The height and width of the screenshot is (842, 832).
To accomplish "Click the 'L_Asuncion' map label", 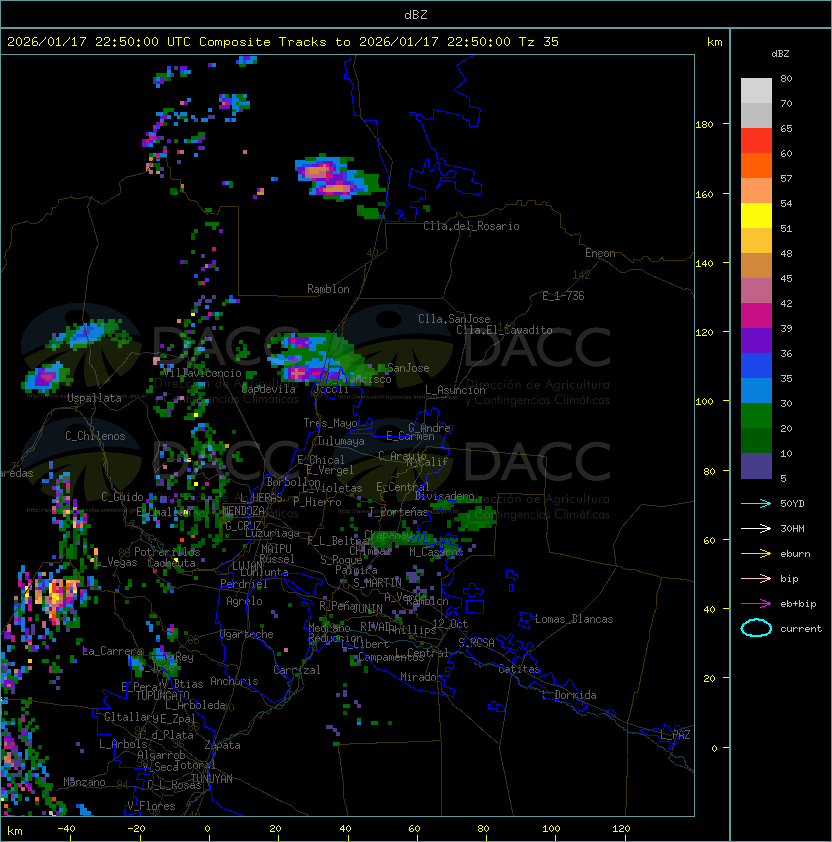I will point(455,390).
